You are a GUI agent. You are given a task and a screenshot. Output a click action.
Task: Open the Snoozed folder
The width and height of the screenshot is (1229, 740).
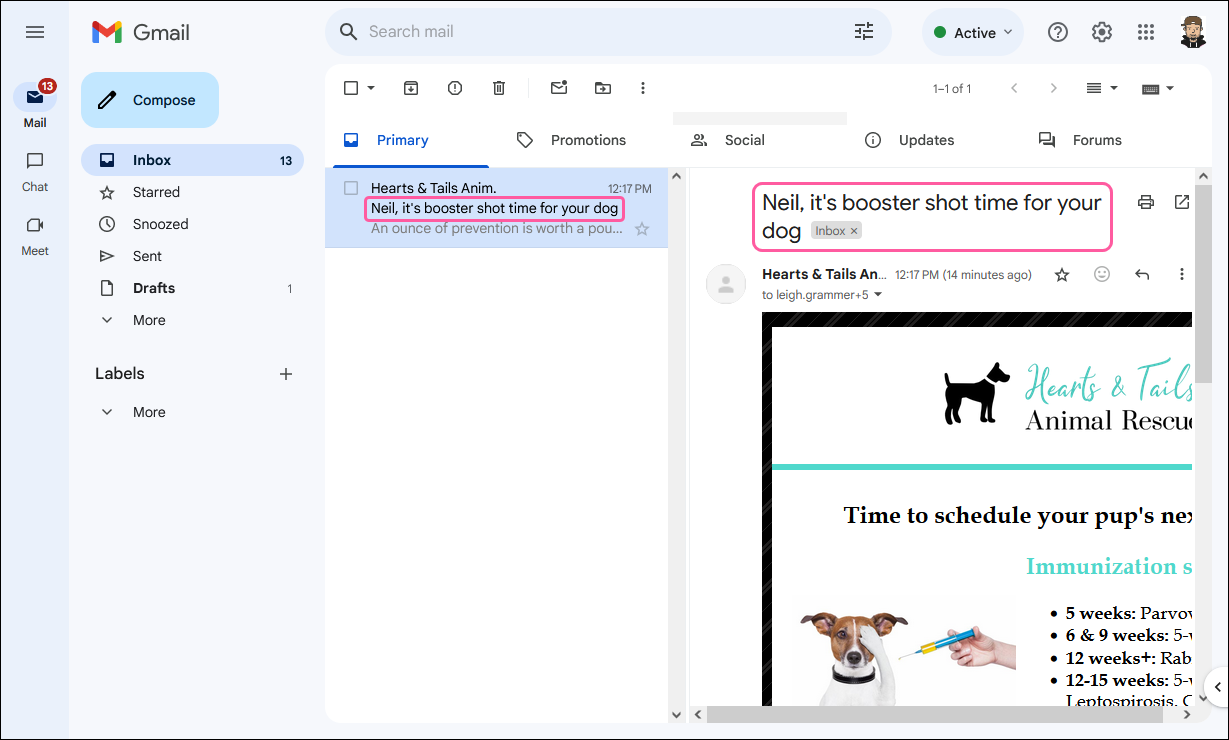[192, 224]
